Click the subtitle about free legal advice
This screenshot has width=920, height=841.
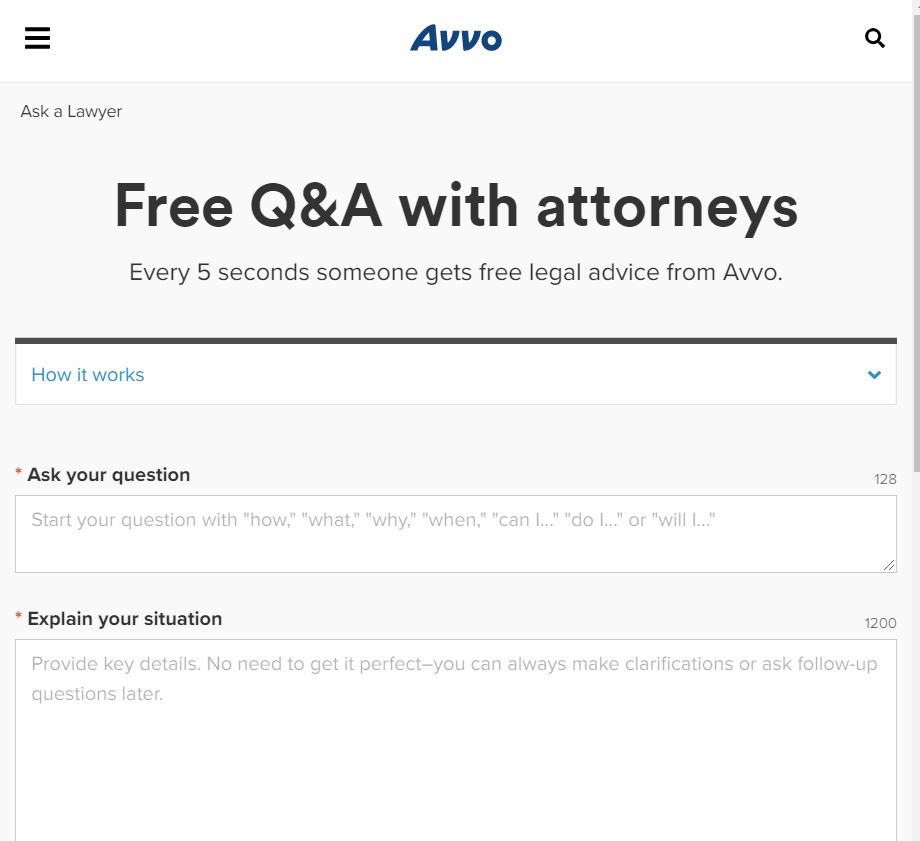456,271
